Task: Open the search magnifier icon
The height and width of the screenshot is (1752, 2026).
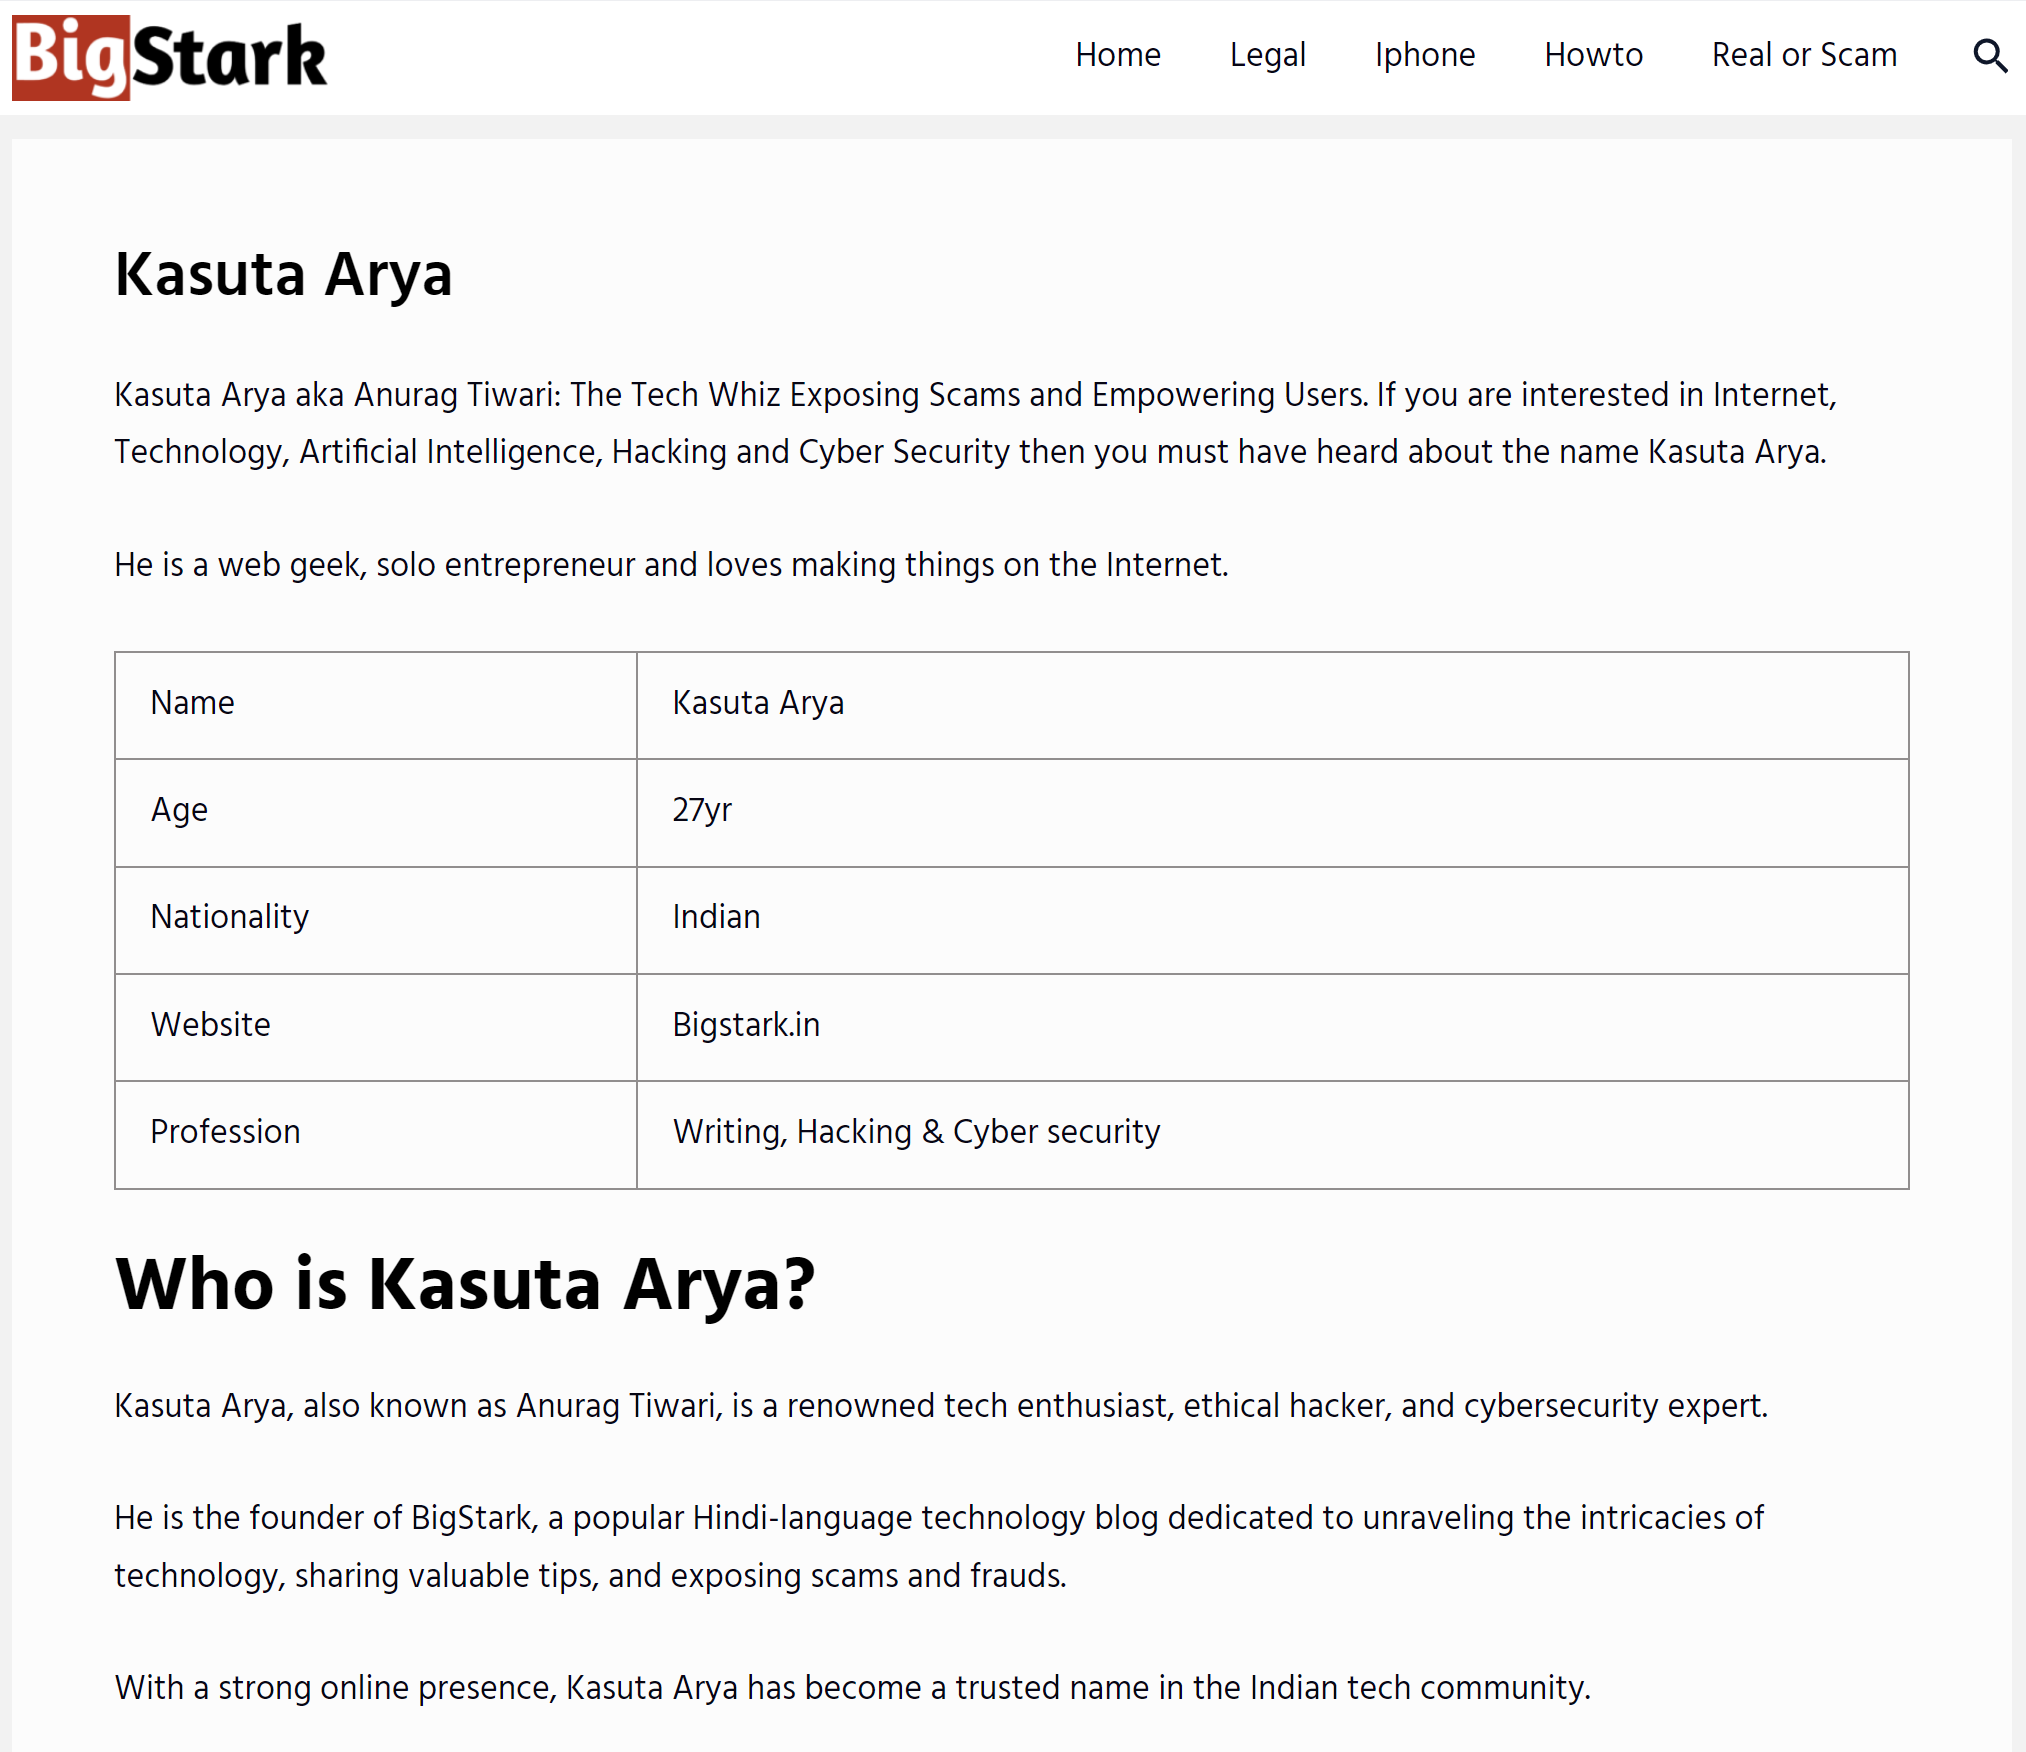Action: (x=1990, y=56)
